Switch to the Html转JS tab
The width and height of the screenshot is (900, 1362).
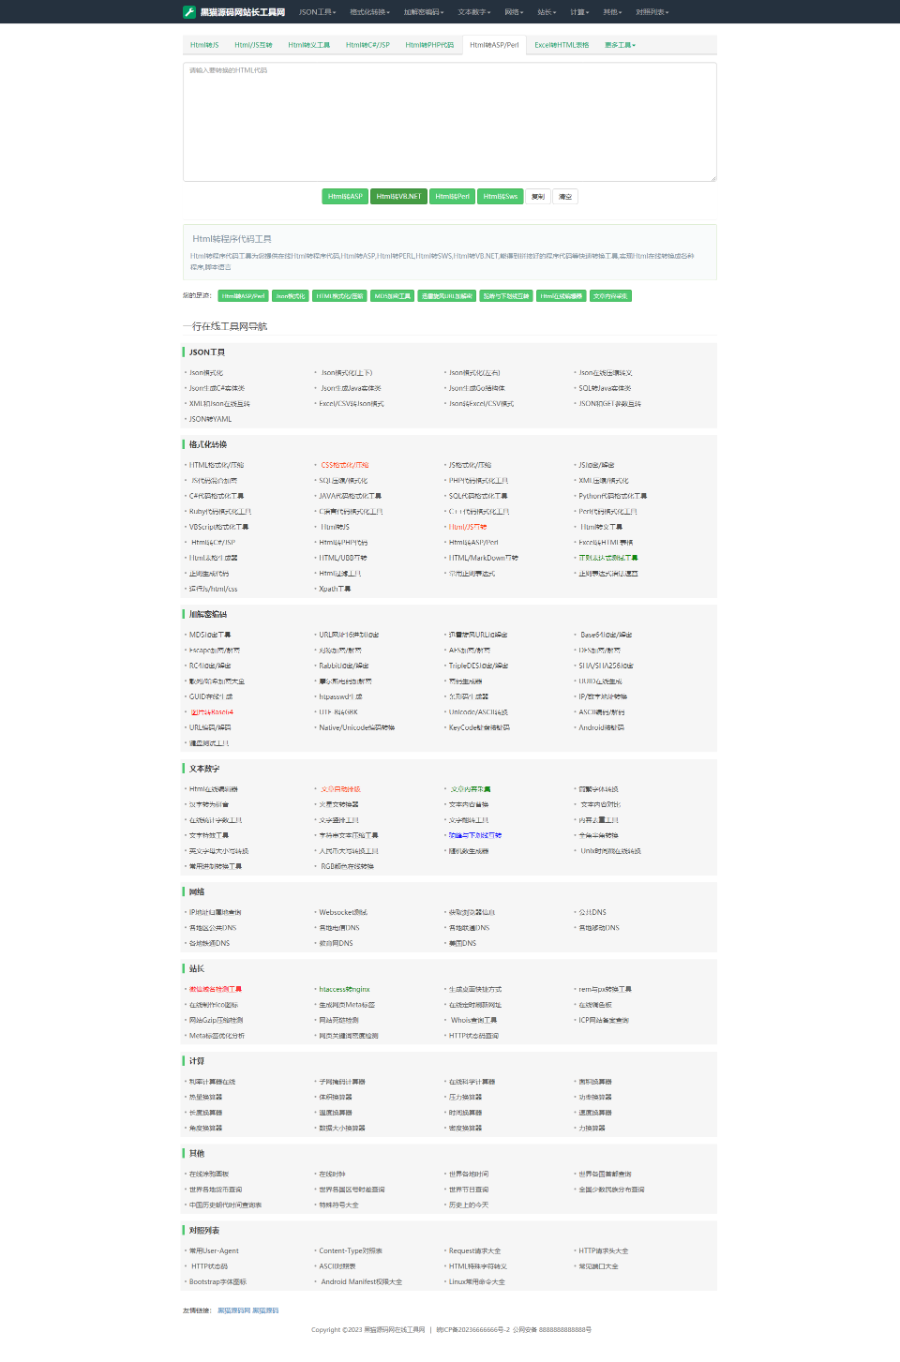pos(205,45)
